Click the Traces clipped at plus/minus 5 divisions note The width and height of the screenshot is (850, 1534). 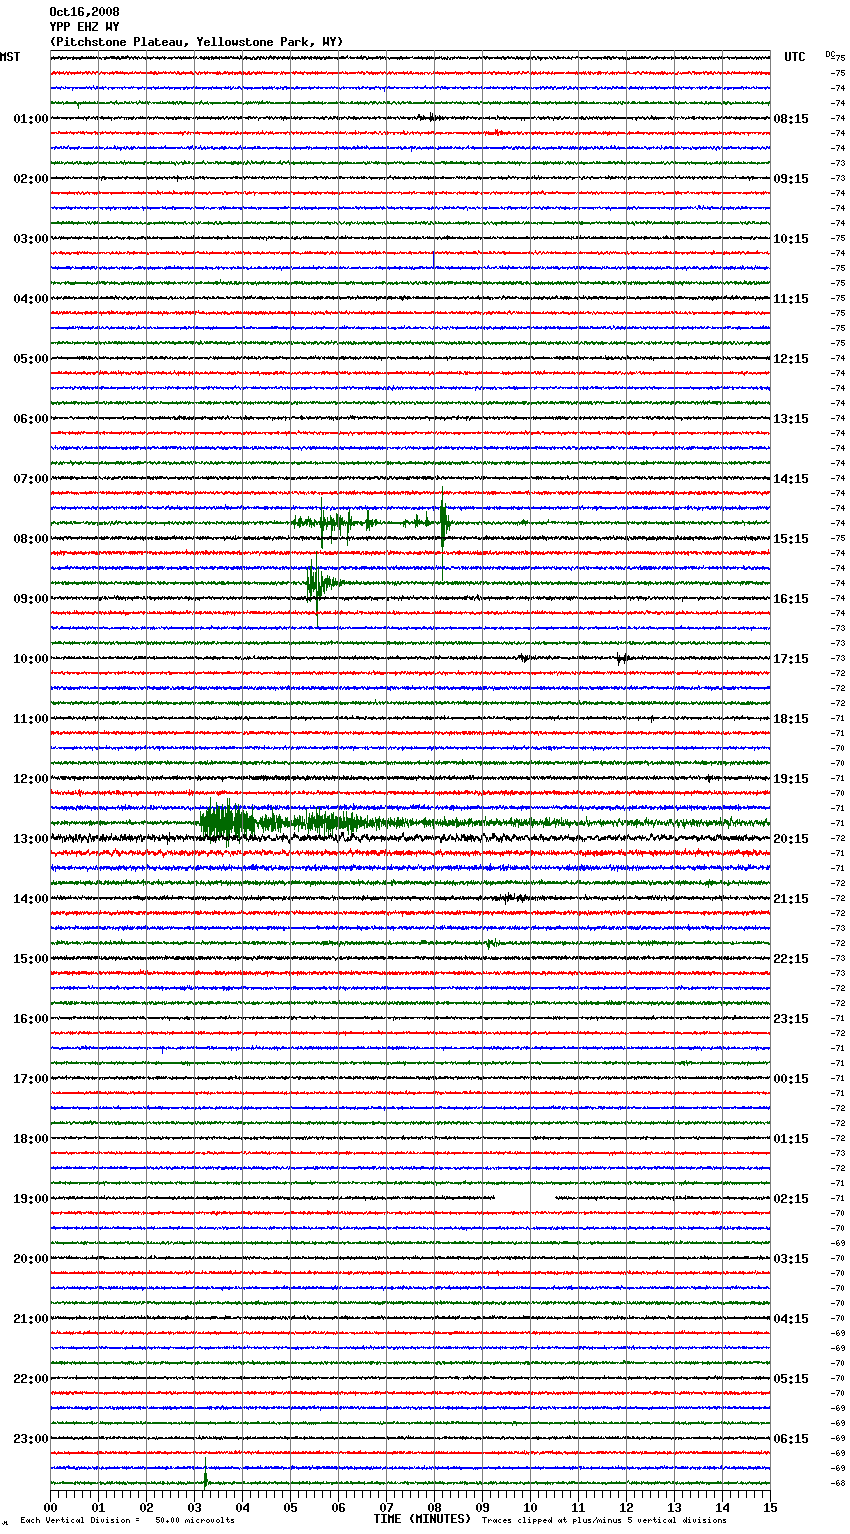(604, 1520)
